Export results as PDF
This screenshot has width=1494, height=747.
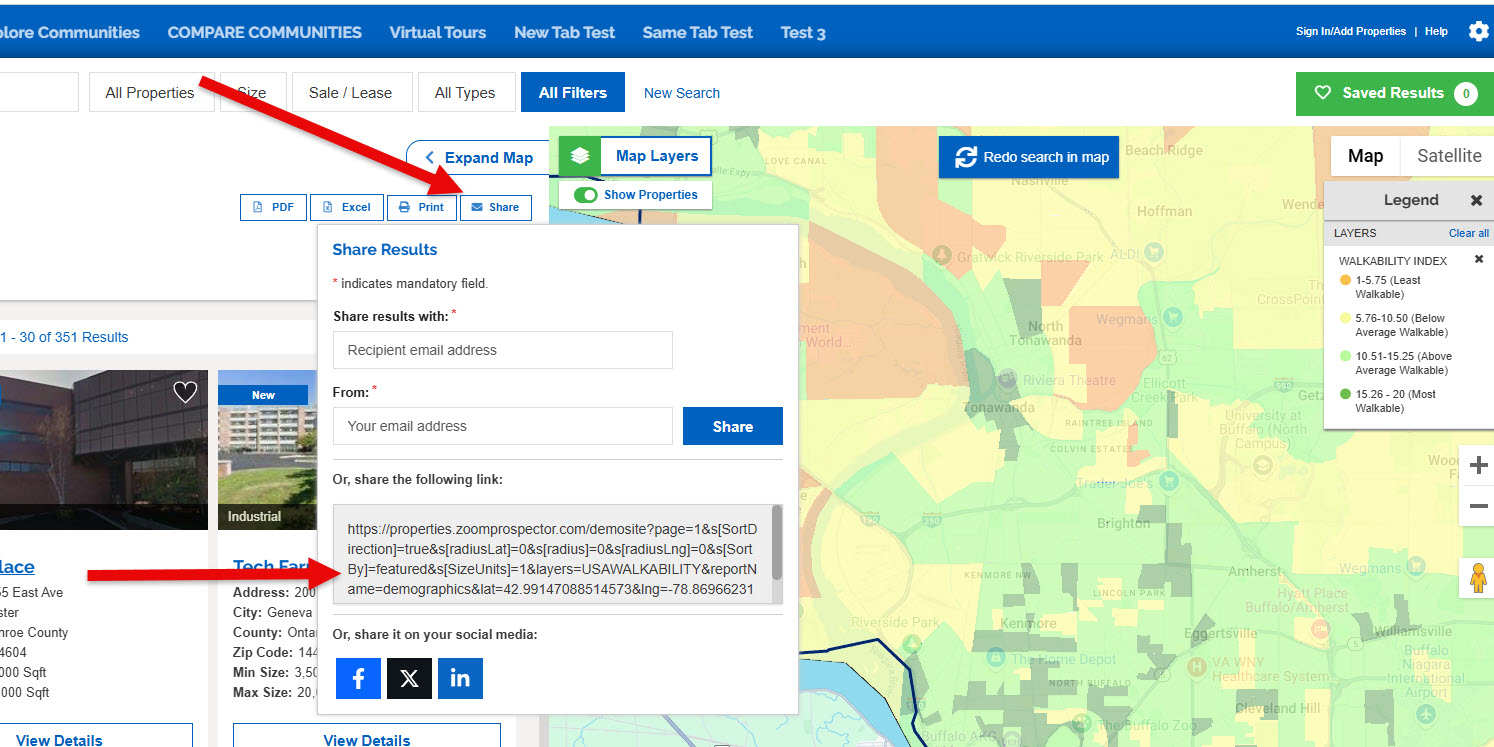(273, 207)
